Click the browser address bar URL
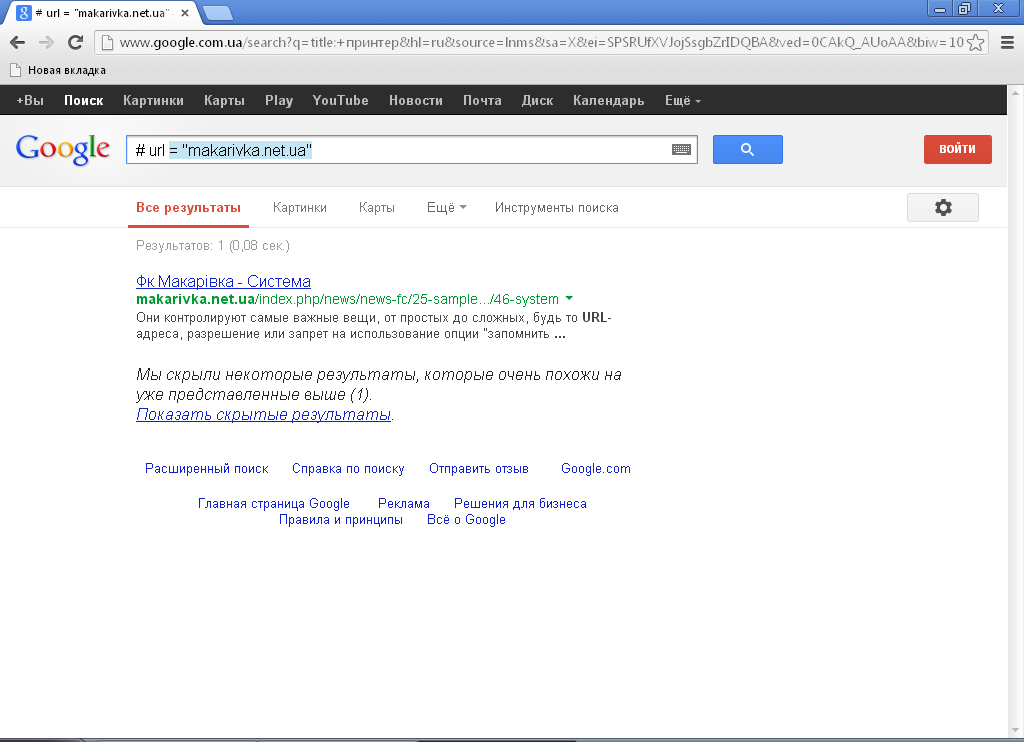Viewport: 1024px width, 742px height. [x=541, y=42]
